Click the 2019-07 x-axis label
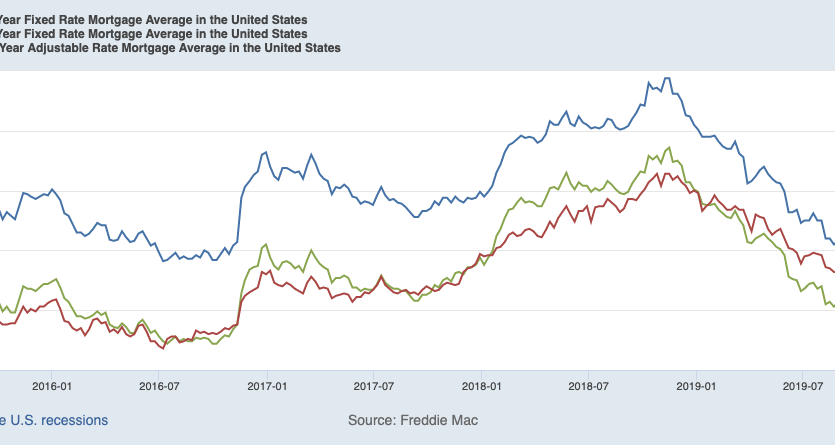Image resolution: width=835 pixels, height=445 pixels. click(802, 385)
